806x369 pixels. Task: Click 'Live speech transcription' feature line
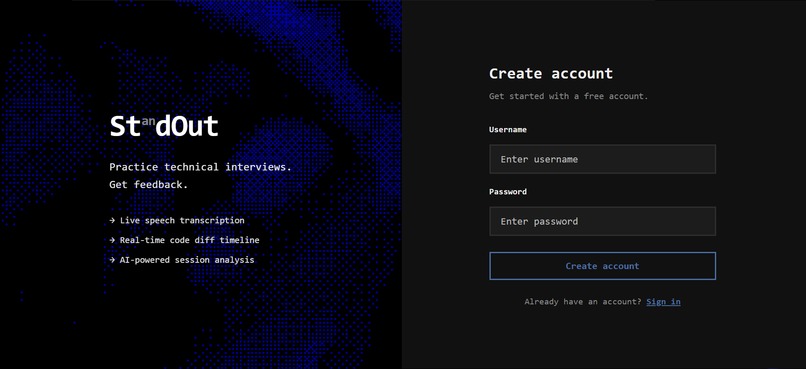click(x=177, y=220)
